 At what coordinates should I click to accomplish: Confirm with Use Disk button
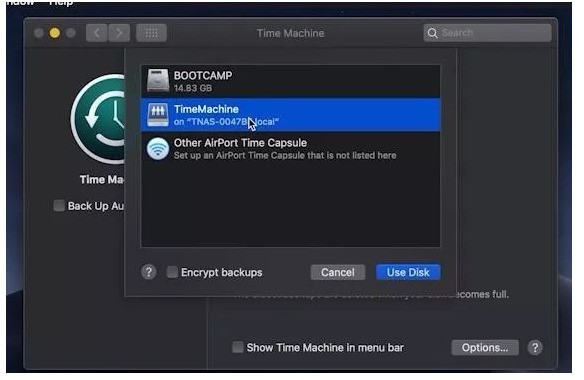(x=408, y=272)
